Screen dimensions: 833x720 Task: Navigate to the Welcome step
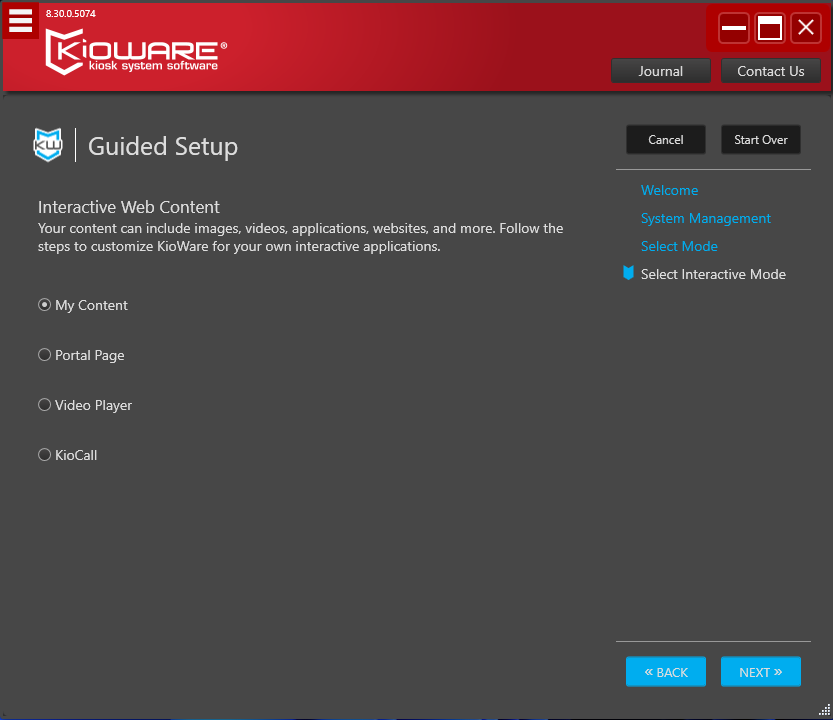point(669,190)
